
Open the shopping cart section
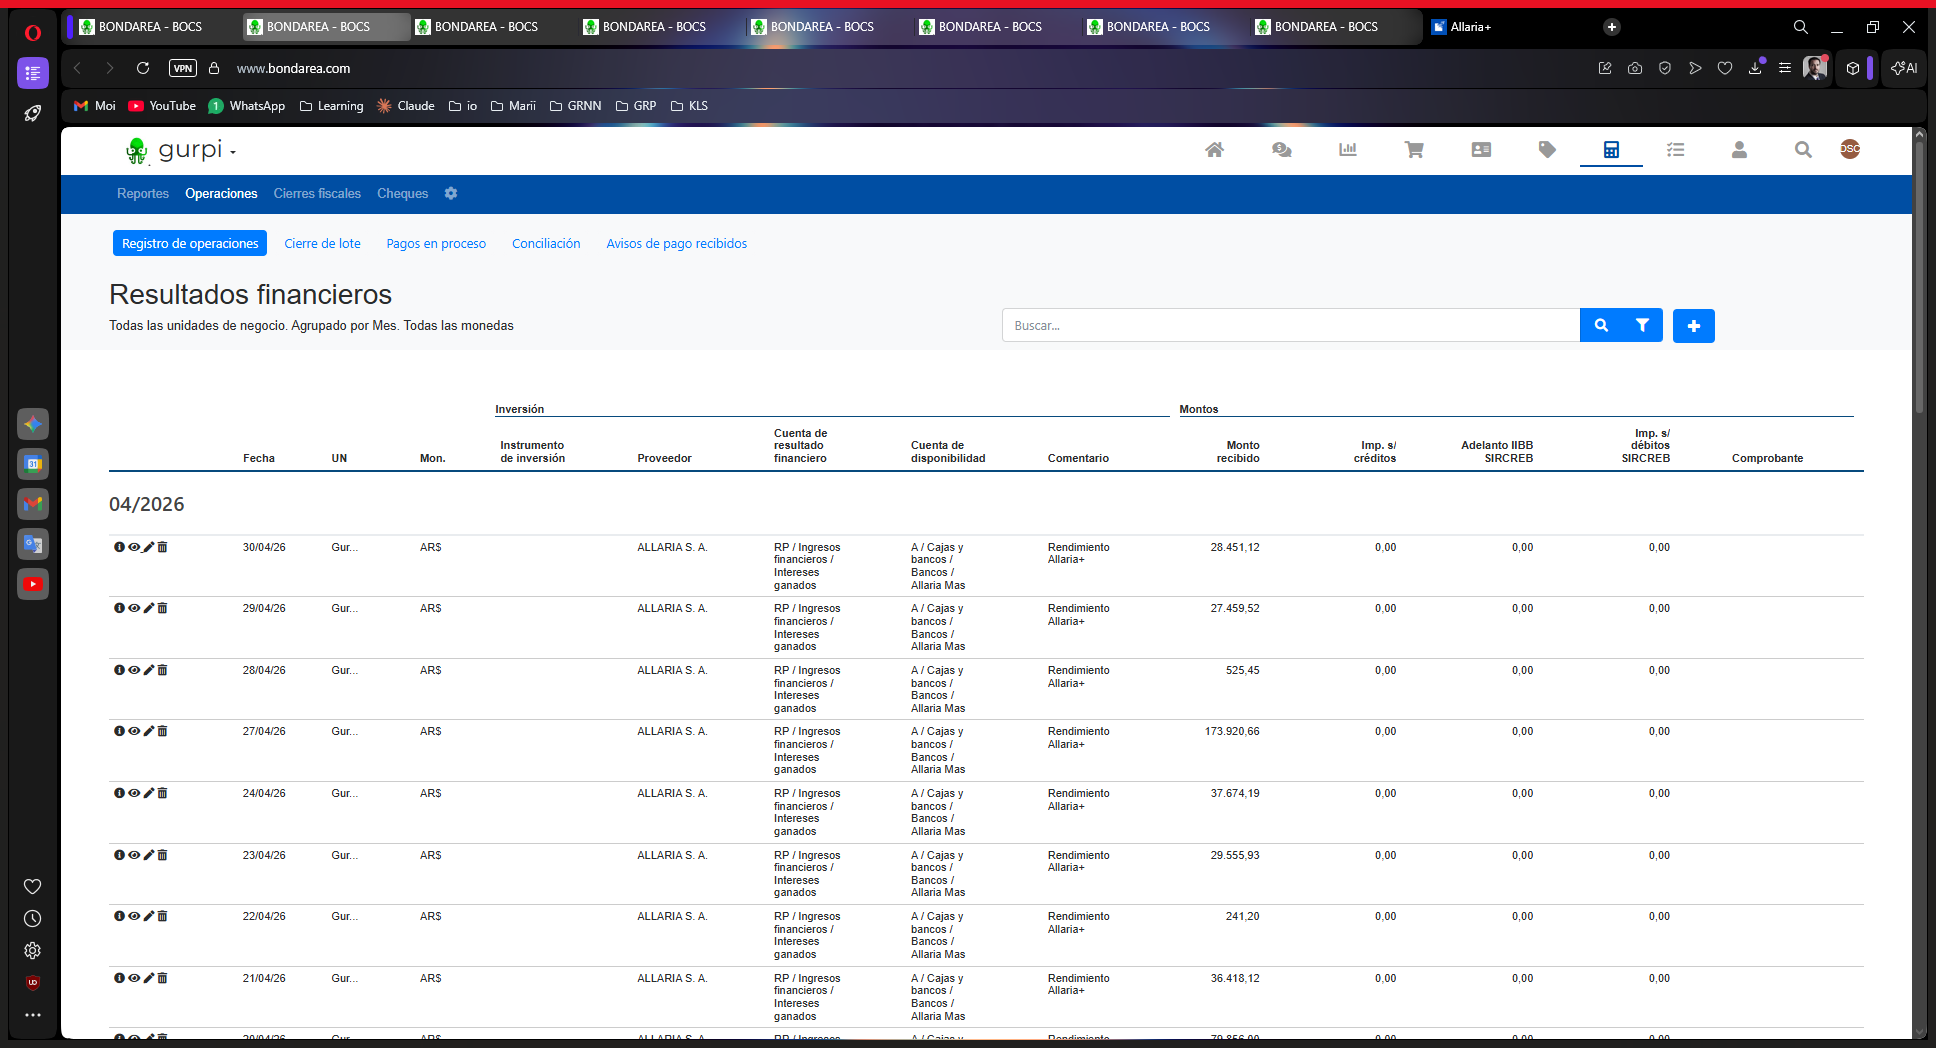(x=1414, y=150)
